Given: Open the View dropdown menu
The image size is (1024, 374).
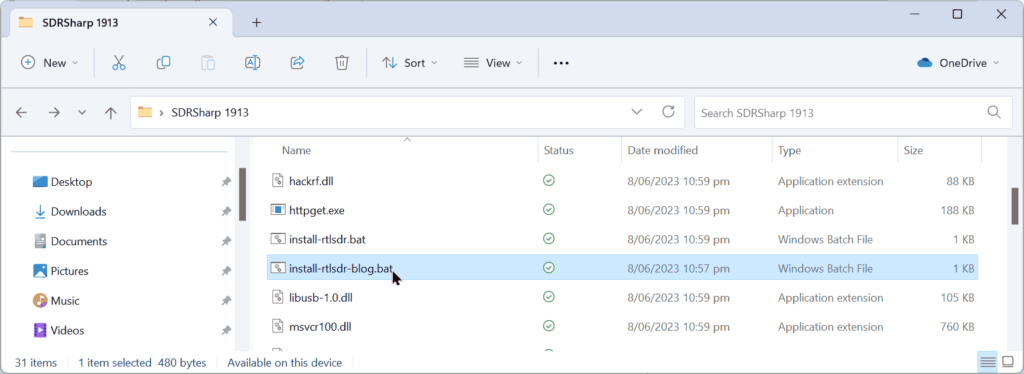Looking at the screenshot, I should coord(493,63).
